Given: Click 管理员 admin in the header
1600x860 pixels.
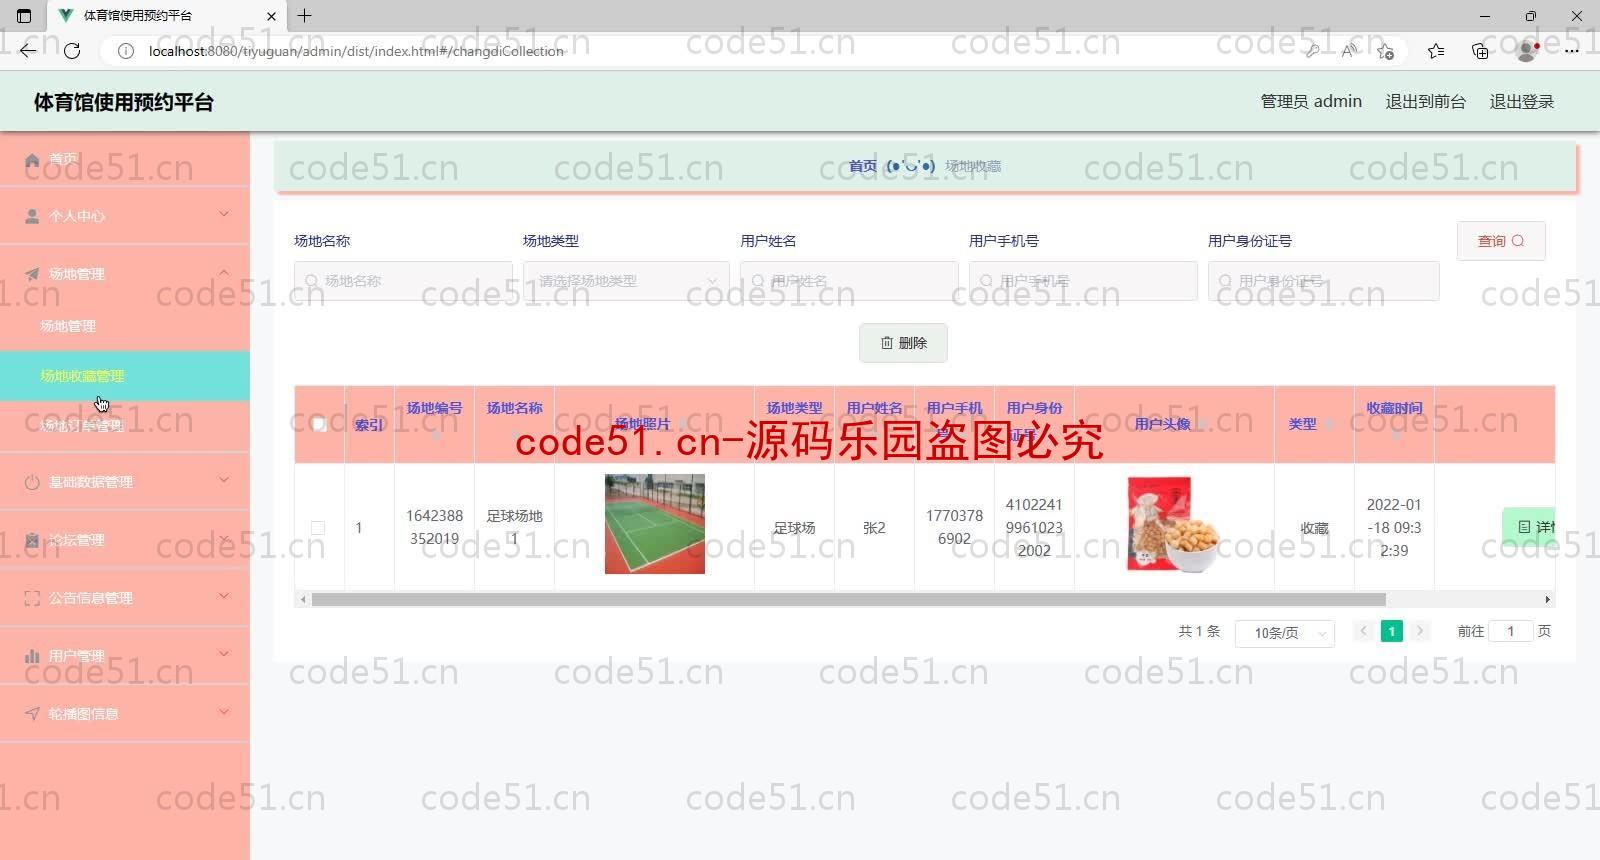Looking at the screenshot, I should point(1311,102).
